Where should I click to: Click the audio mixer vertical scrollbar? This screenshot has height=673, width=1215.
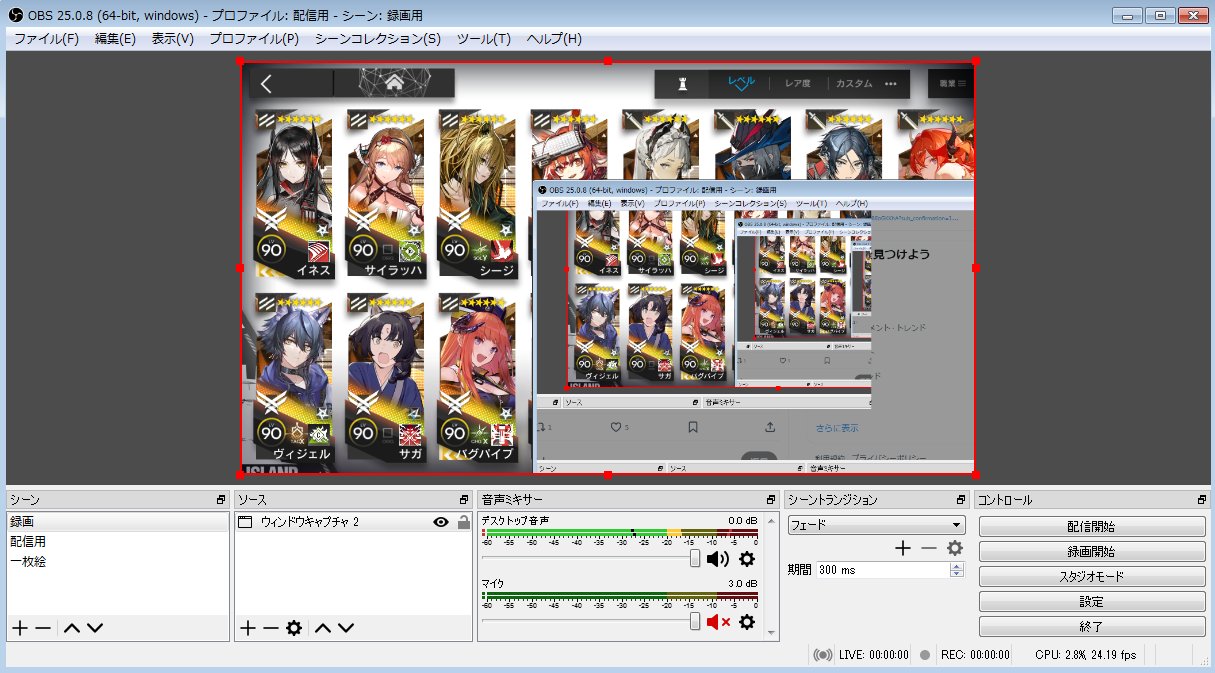pos(771,577)
